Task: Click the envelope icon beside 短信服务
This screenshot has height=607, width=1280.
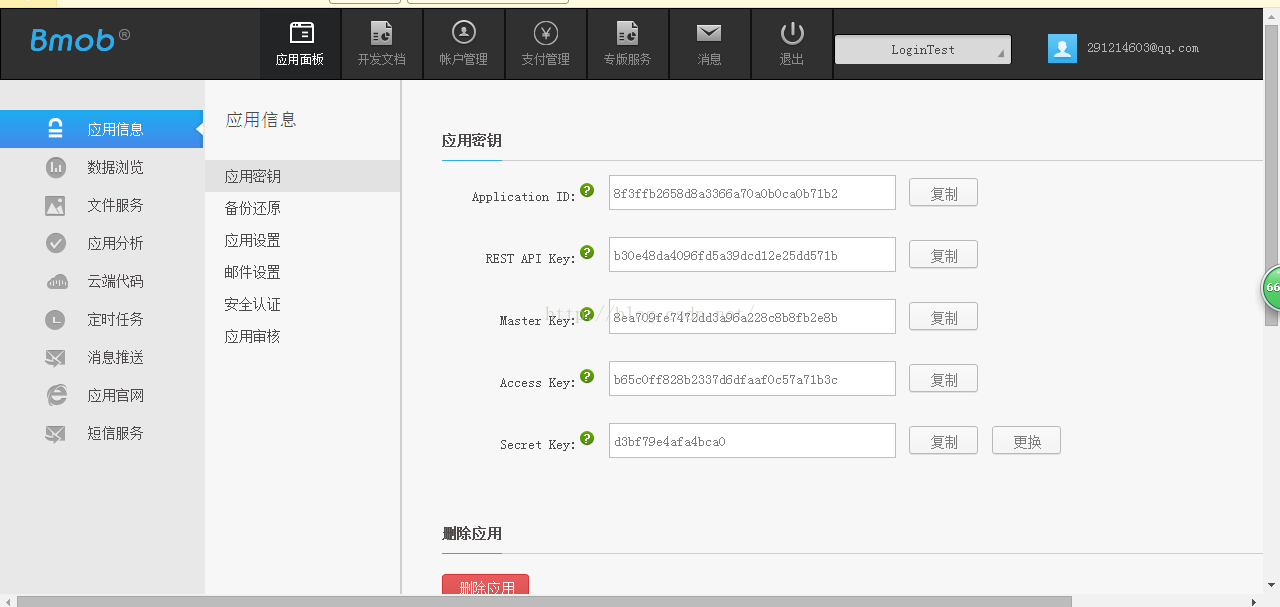Action: click(56, 434)
